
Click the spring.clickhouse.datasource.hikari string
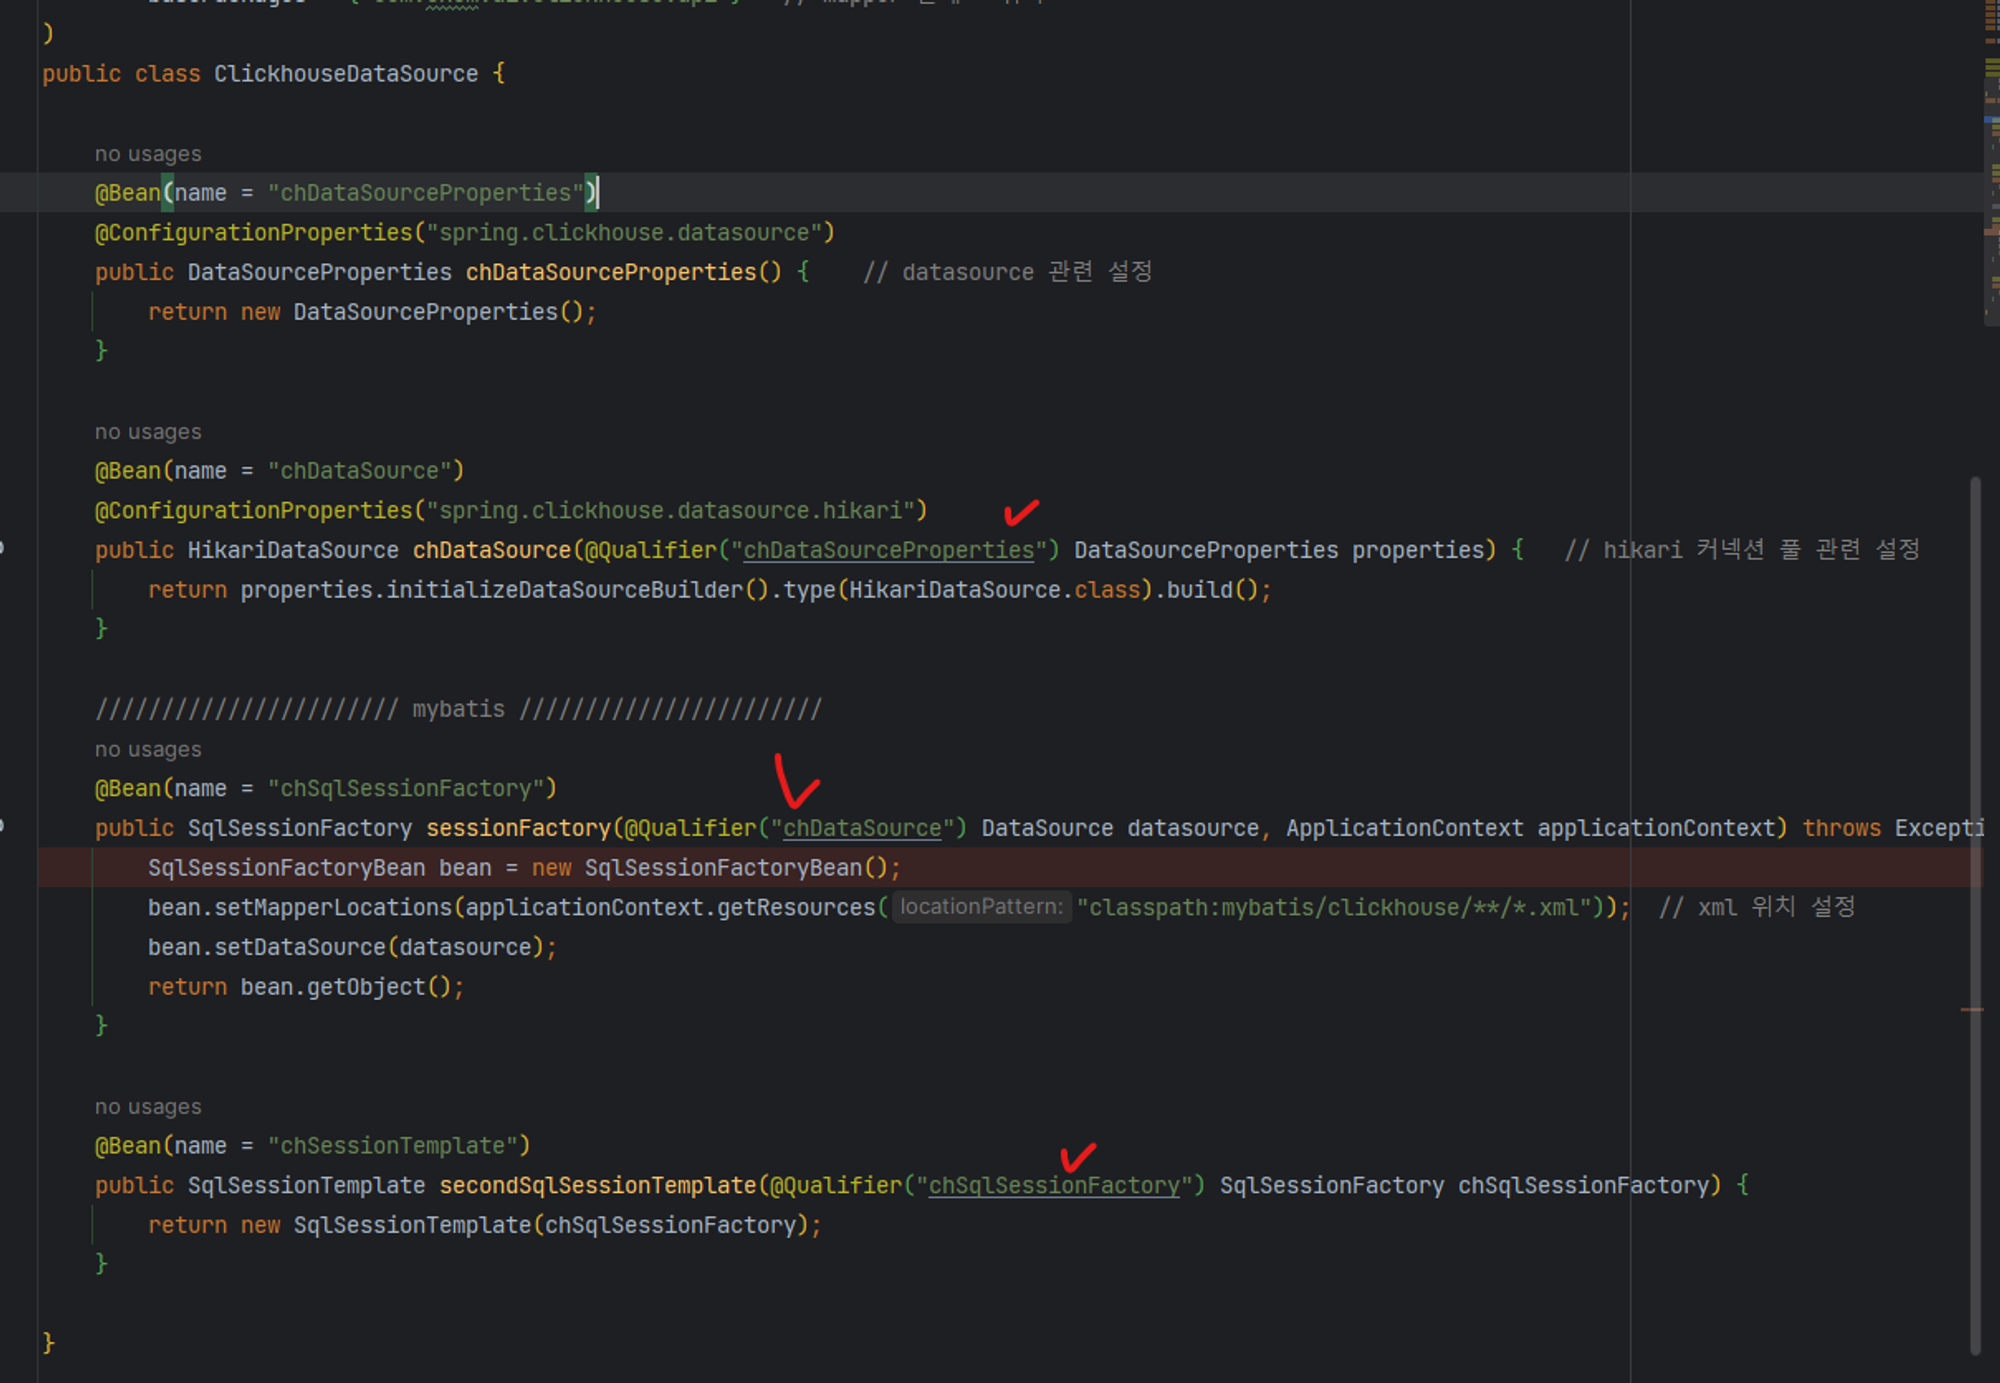[670, 511]
